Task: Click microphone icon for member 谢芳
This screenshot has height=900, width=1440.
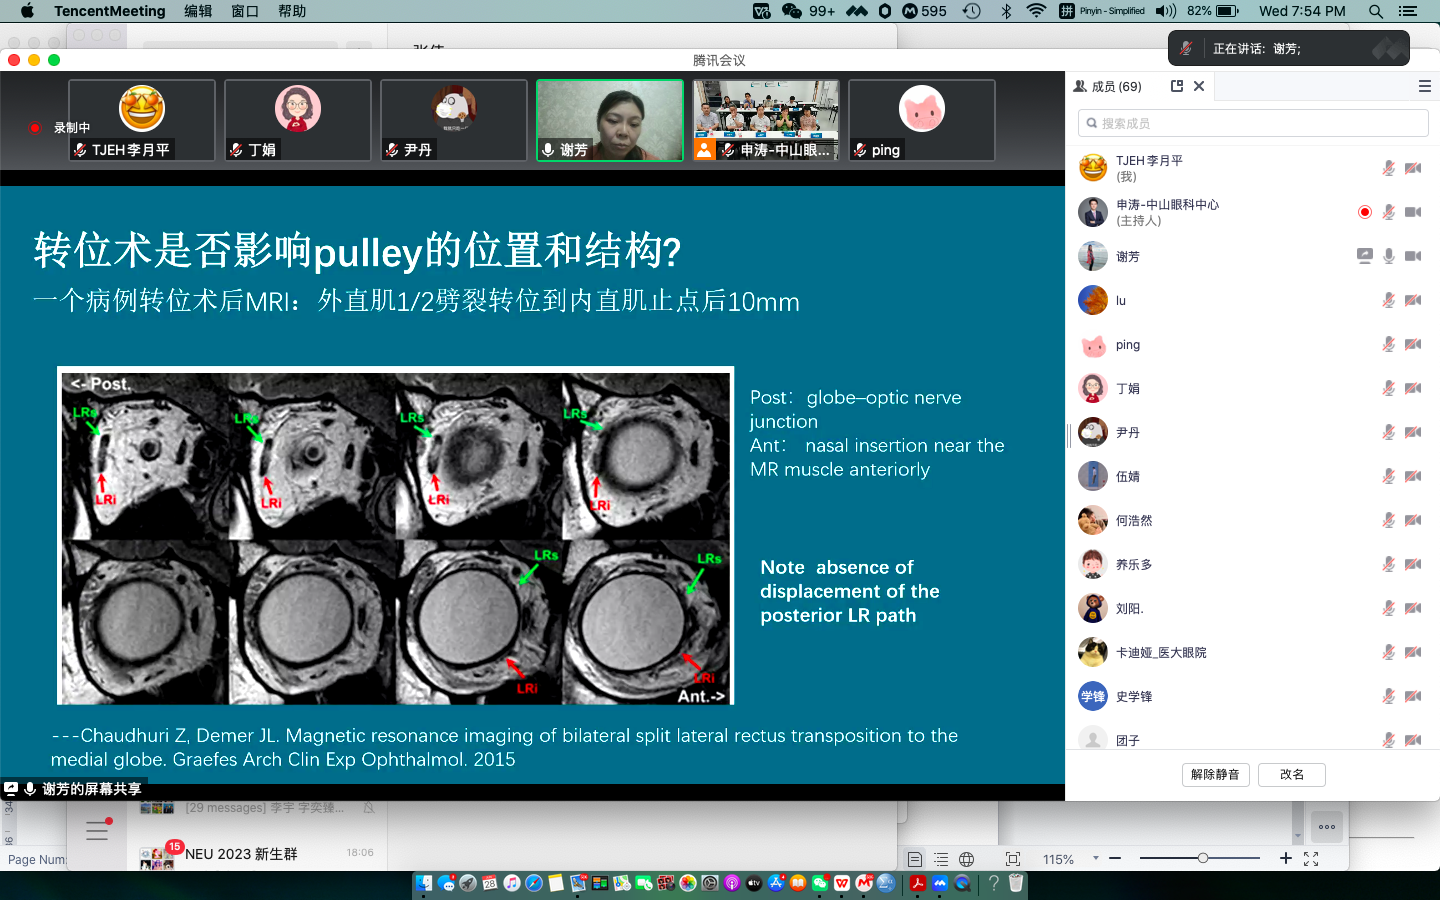Action: 1389,256
